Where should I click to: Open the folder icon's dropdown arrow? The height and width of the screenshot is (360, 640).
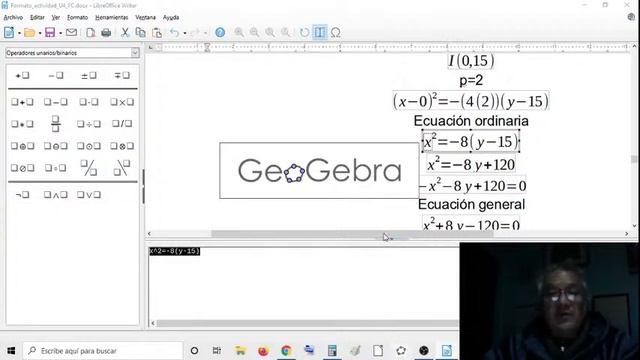pos(40,33)
